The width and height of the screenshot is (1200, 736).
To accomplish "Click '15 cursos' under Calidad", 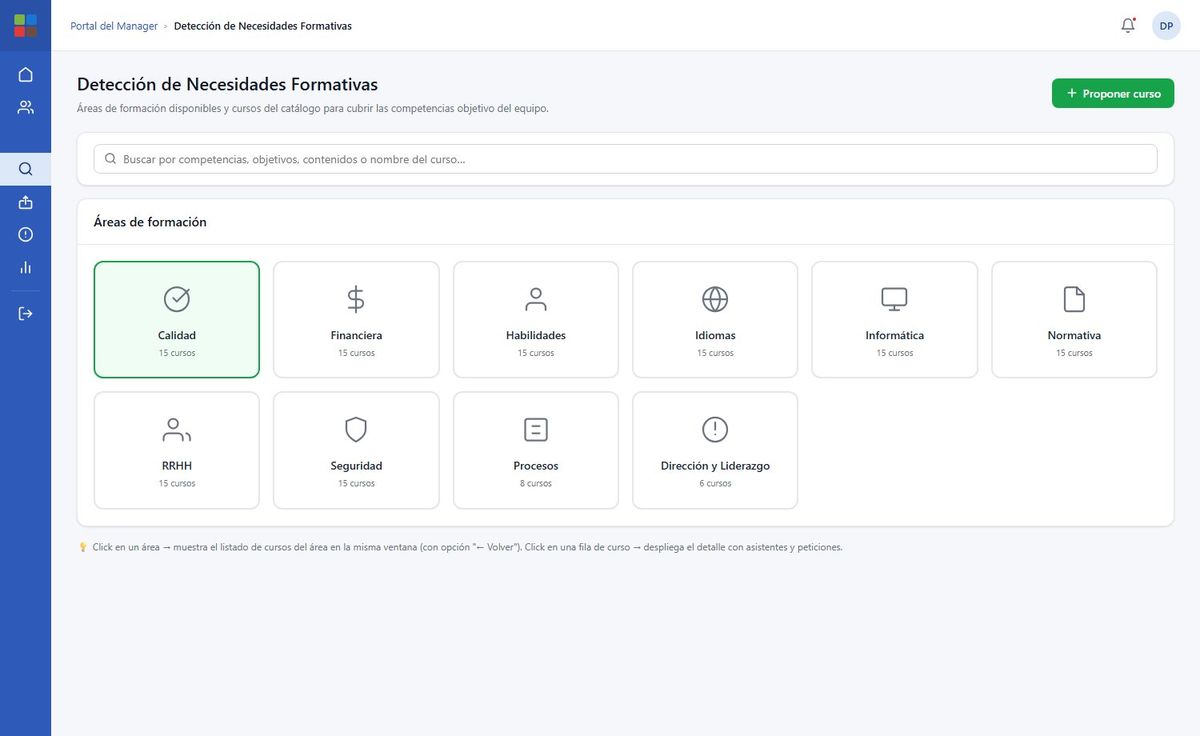I will click(x=177, y=353).
